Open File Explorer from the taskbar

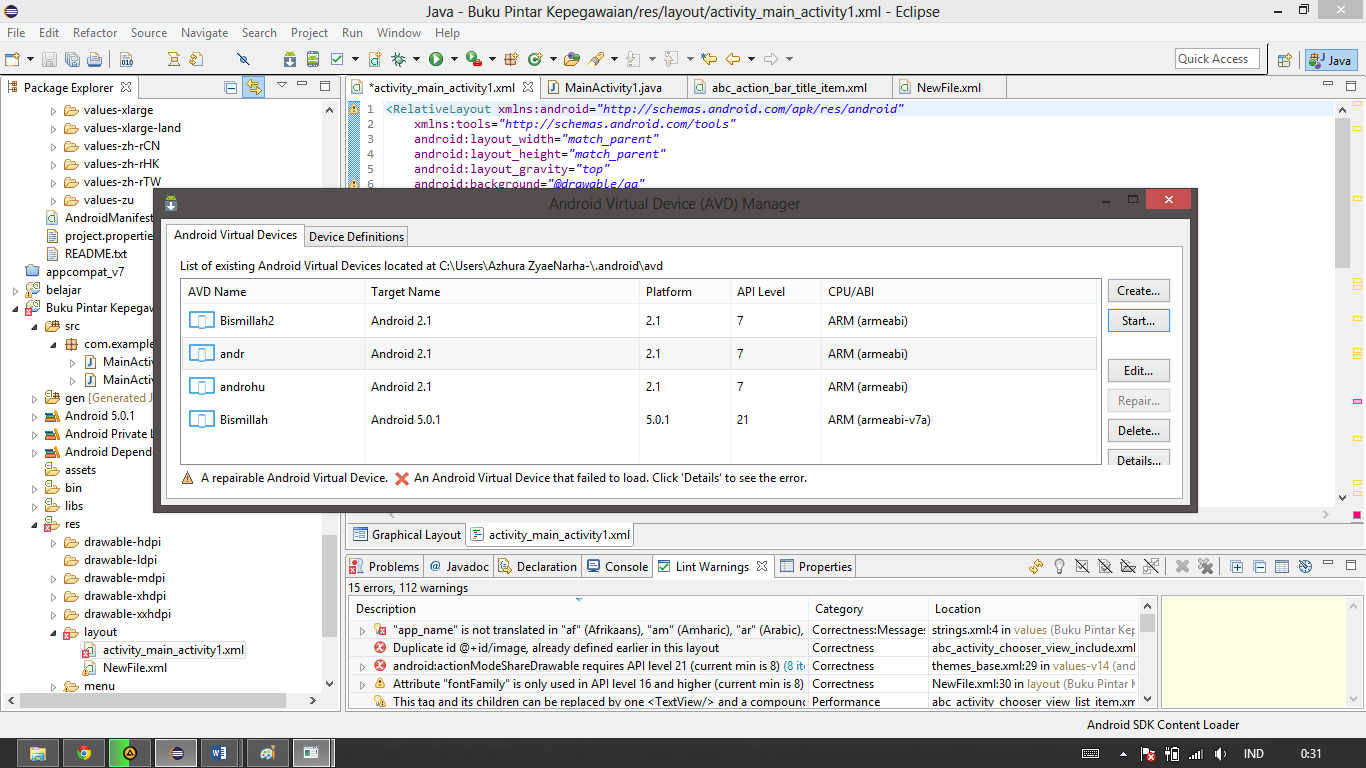point(38,753)
